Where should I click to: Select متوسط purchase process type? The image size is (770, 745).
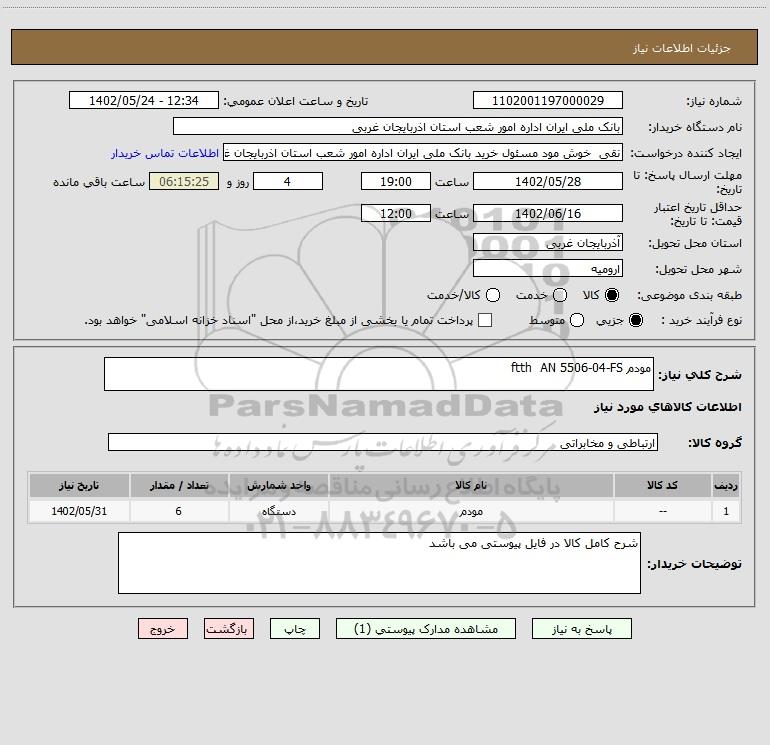click(577, 320)
